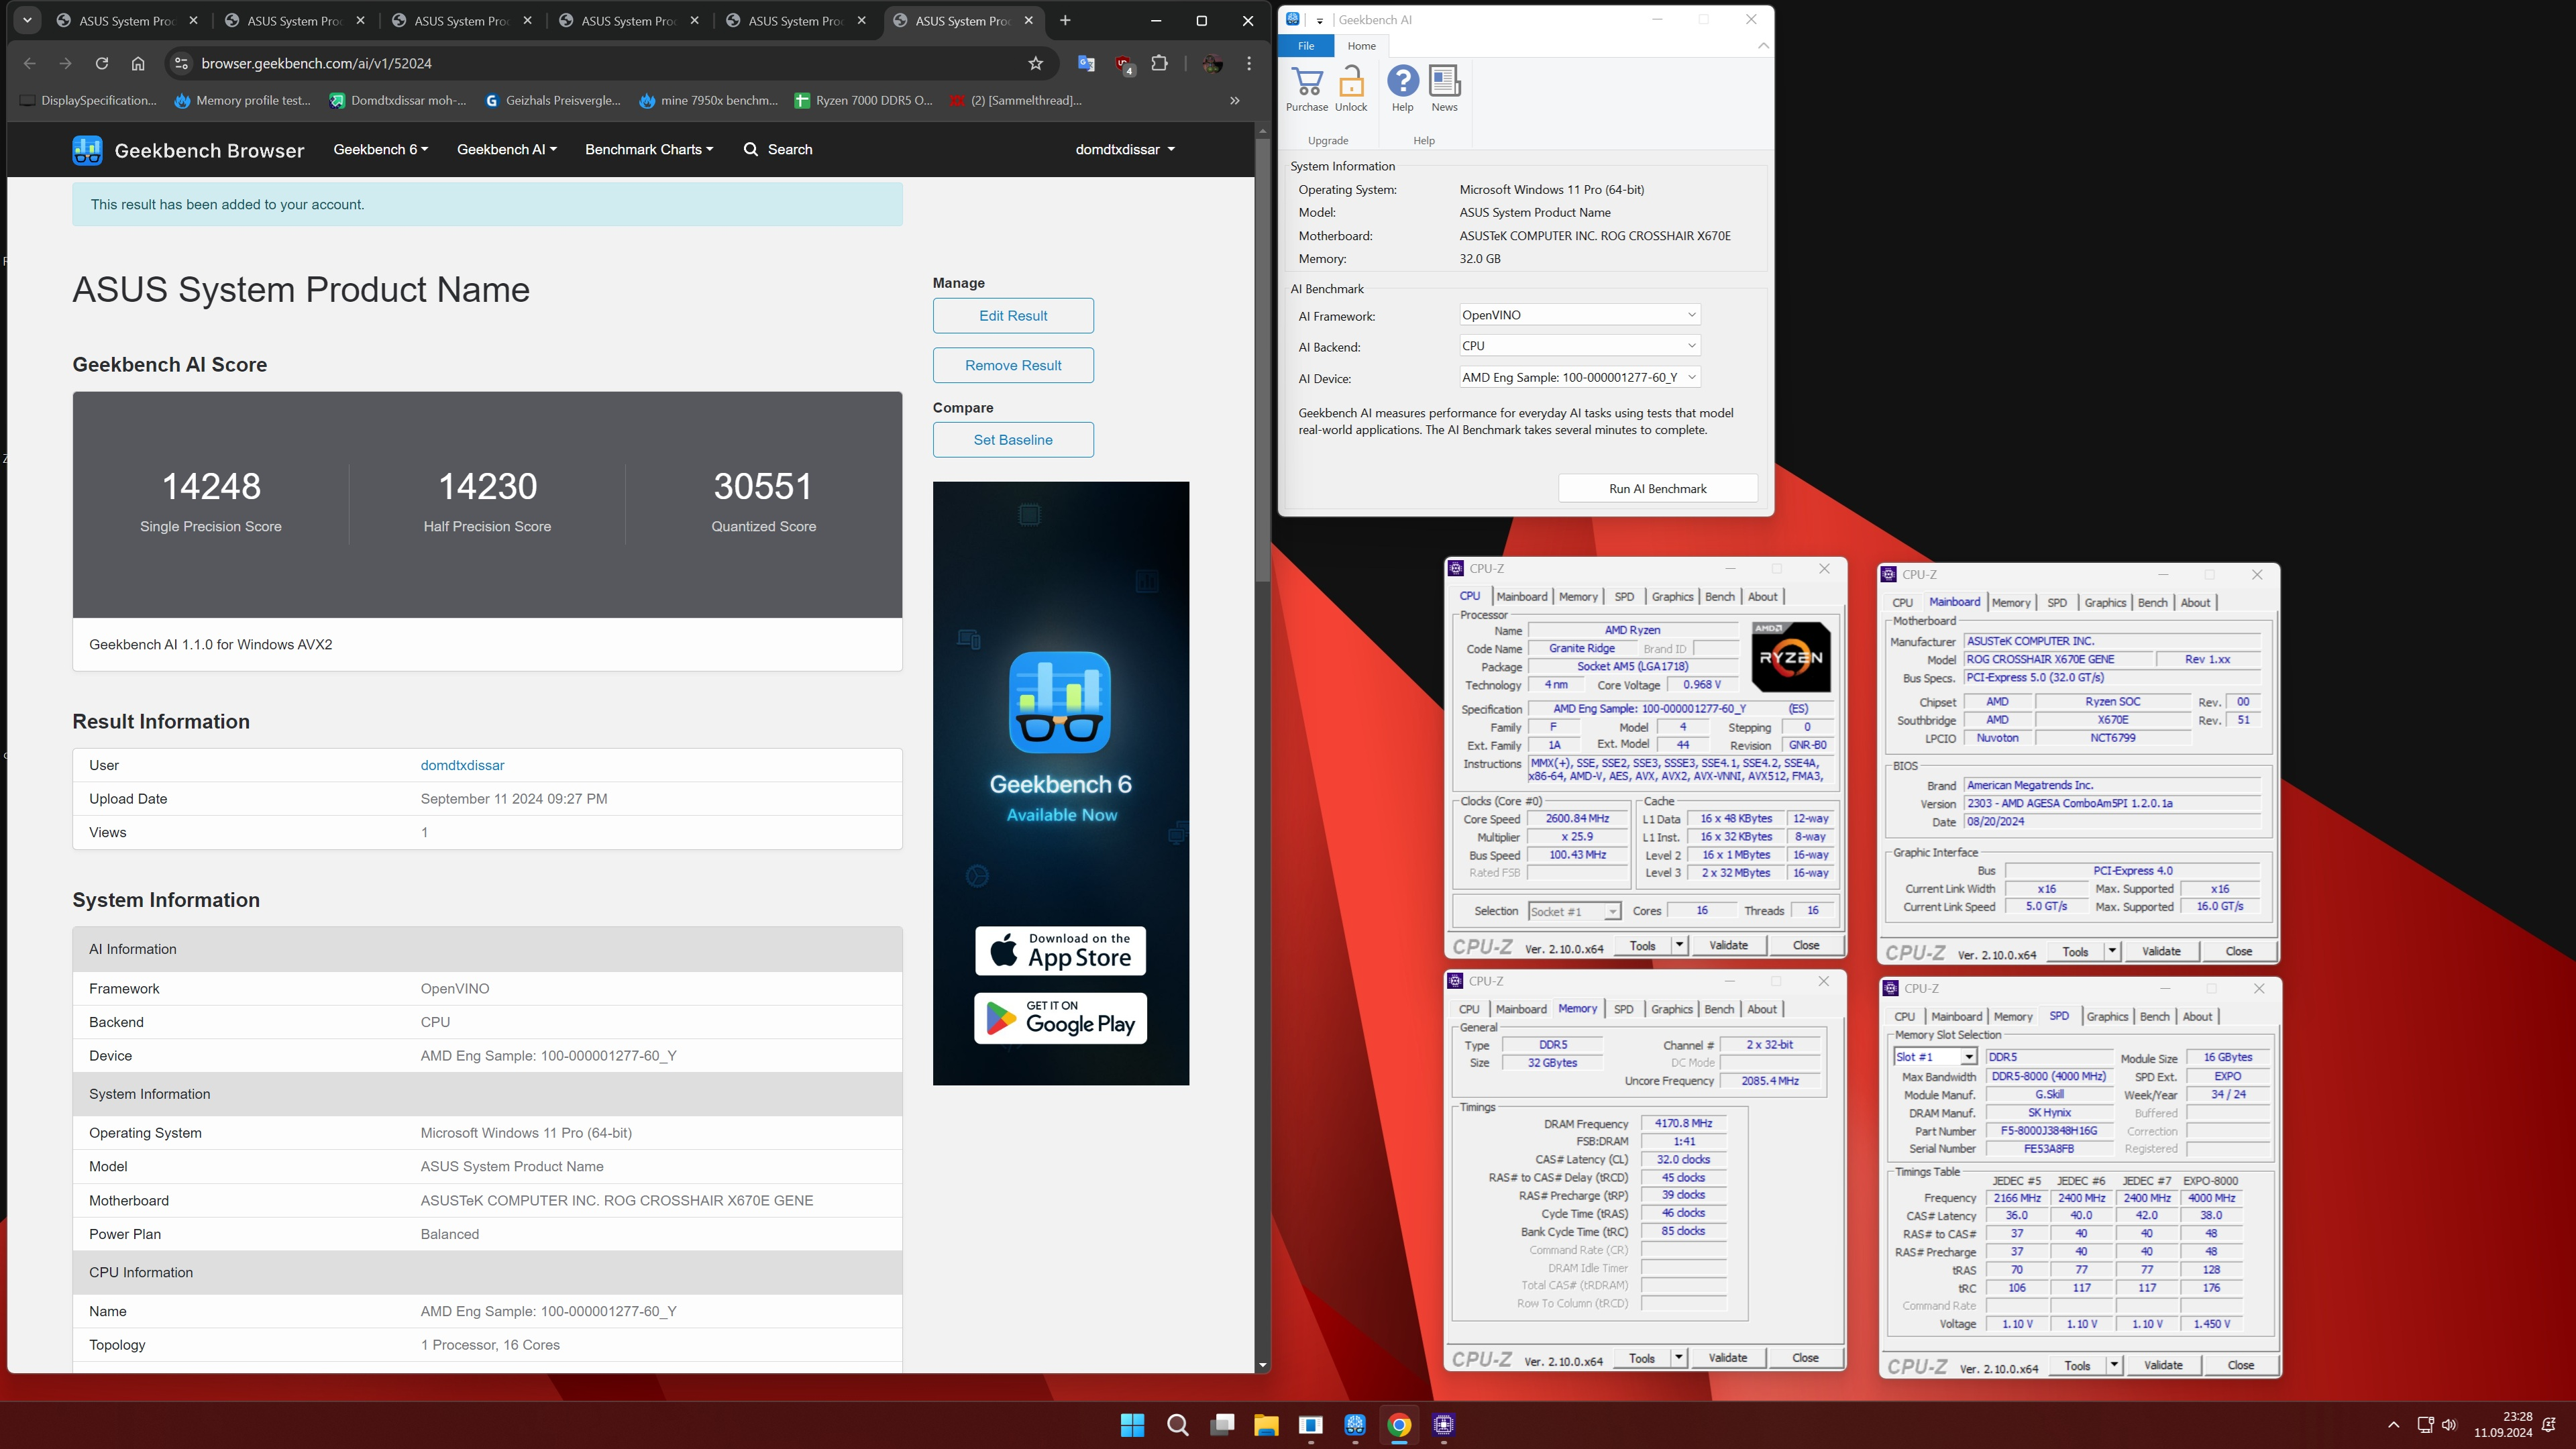Click the Chrome profile avatar icon

point(1212,63)
